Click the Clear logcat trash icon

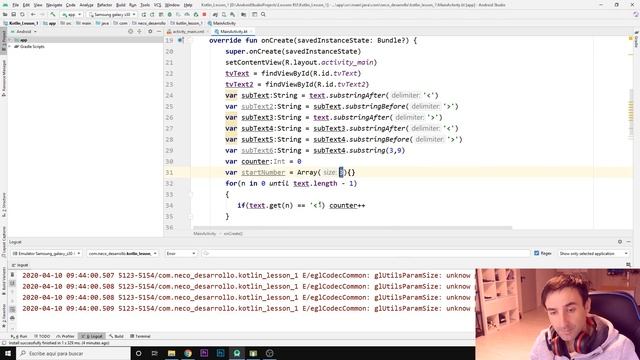13,275
